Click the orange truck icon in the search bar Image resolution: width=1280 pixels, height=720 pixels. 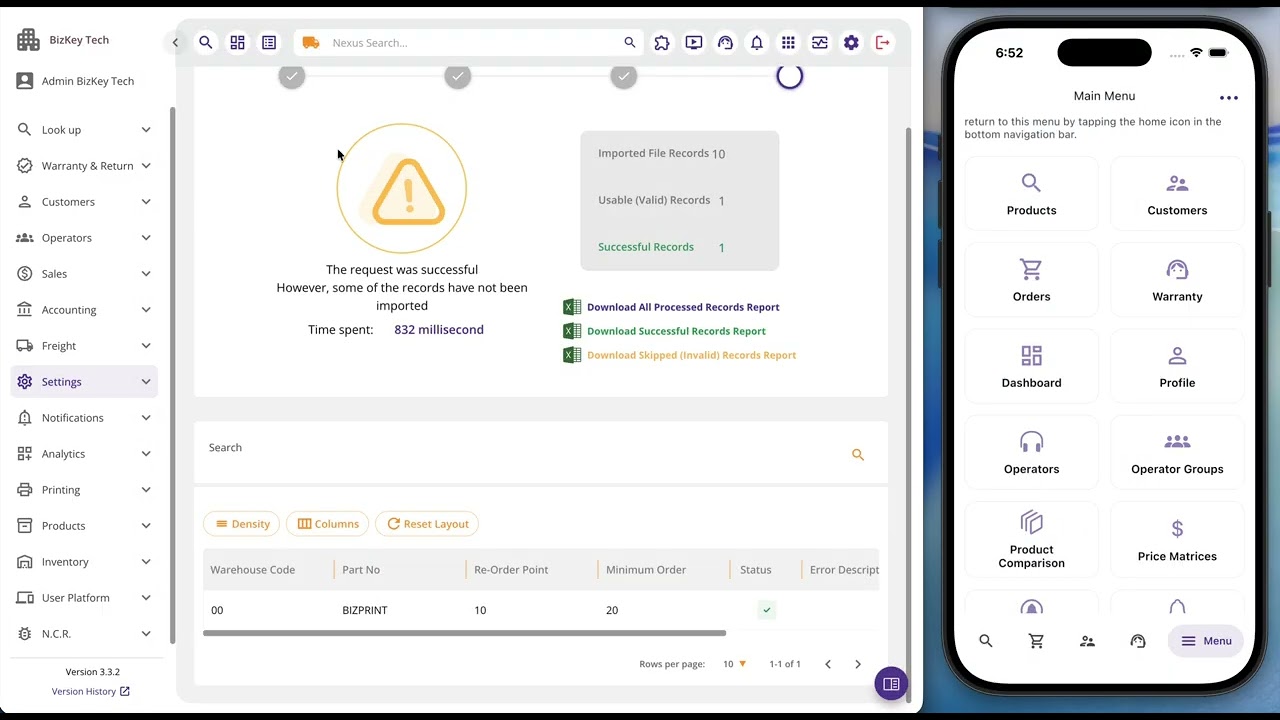coord(311,42)
